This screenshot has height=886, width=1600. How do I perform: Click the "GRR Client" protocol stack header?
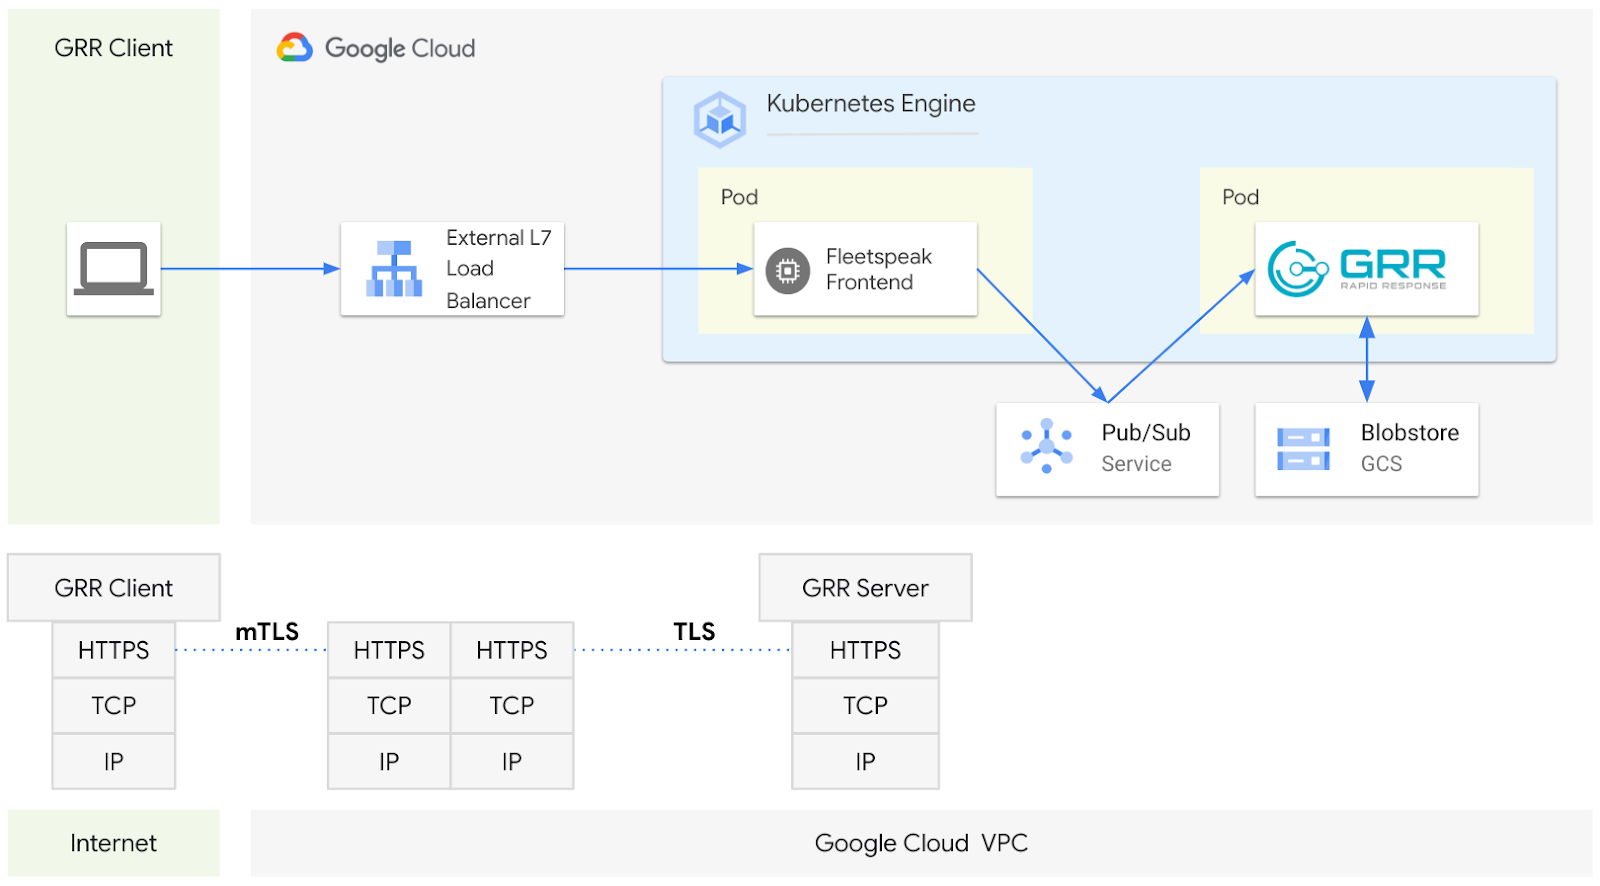[114, 588]
